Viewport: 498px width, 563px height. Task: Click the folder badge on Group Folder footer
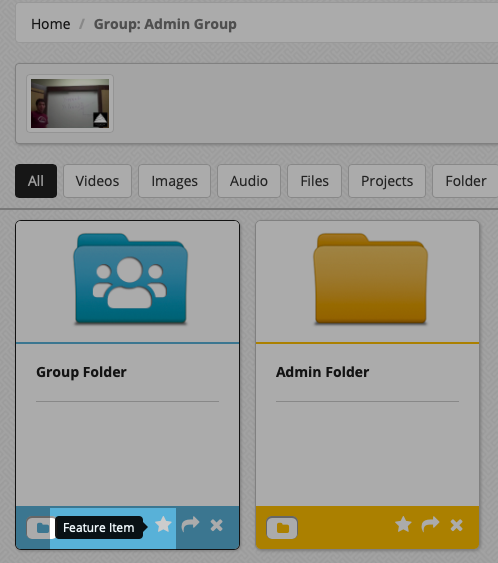pos(38,528)
